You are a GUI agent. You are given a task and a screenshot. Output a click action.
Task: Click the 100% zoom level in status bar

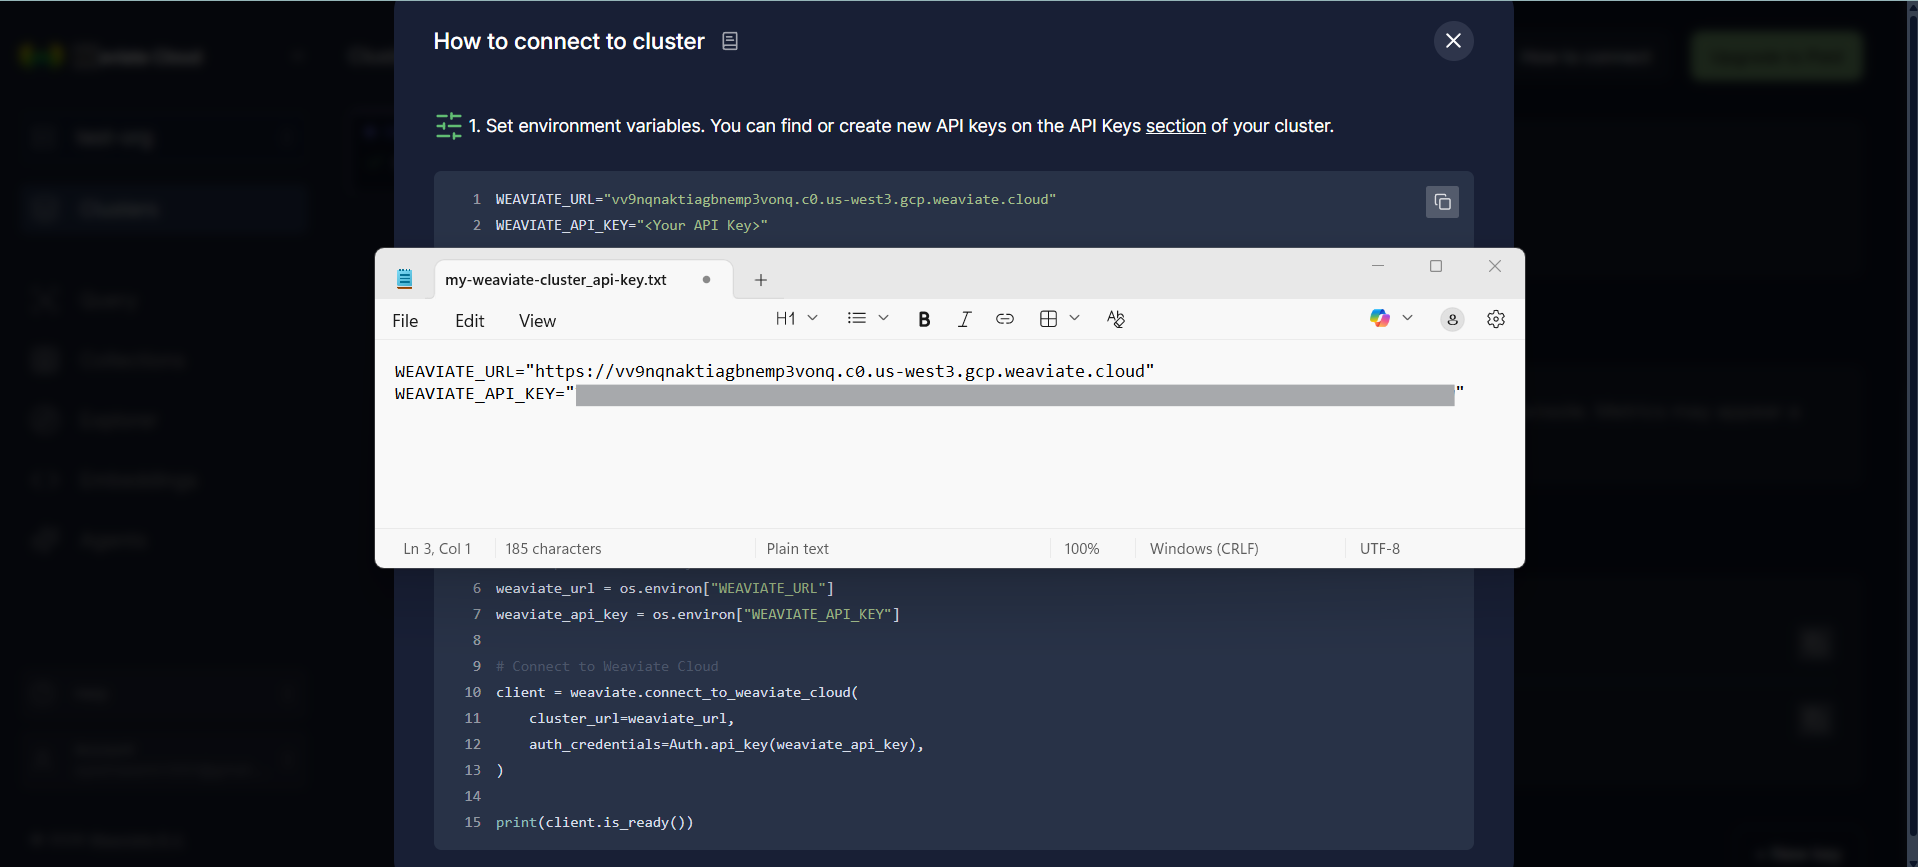tap(1081, 549)
